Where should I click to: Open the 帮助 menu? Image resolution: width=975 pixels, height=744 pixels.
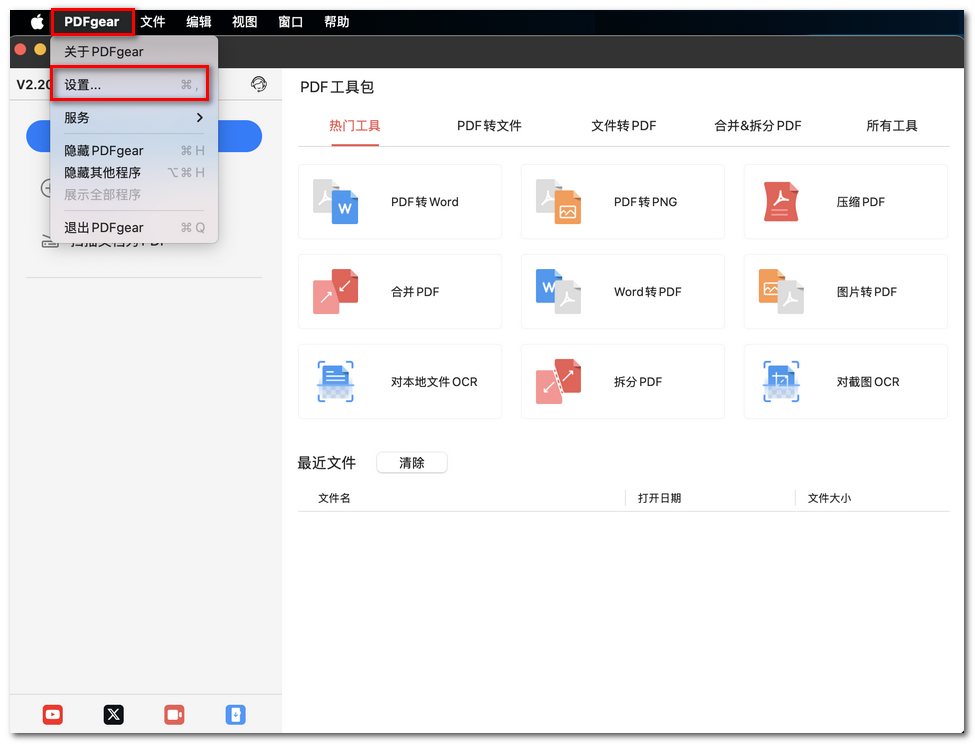pyautogui.click(x=337, y=20)
